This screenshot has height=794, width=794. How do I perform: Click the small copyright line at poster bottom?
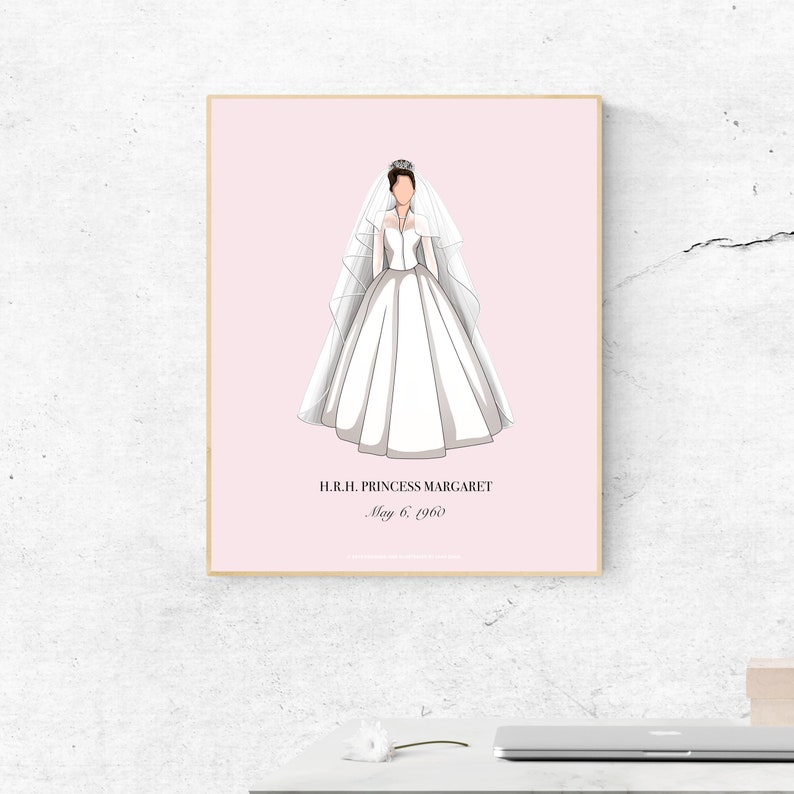coord(404,557)
